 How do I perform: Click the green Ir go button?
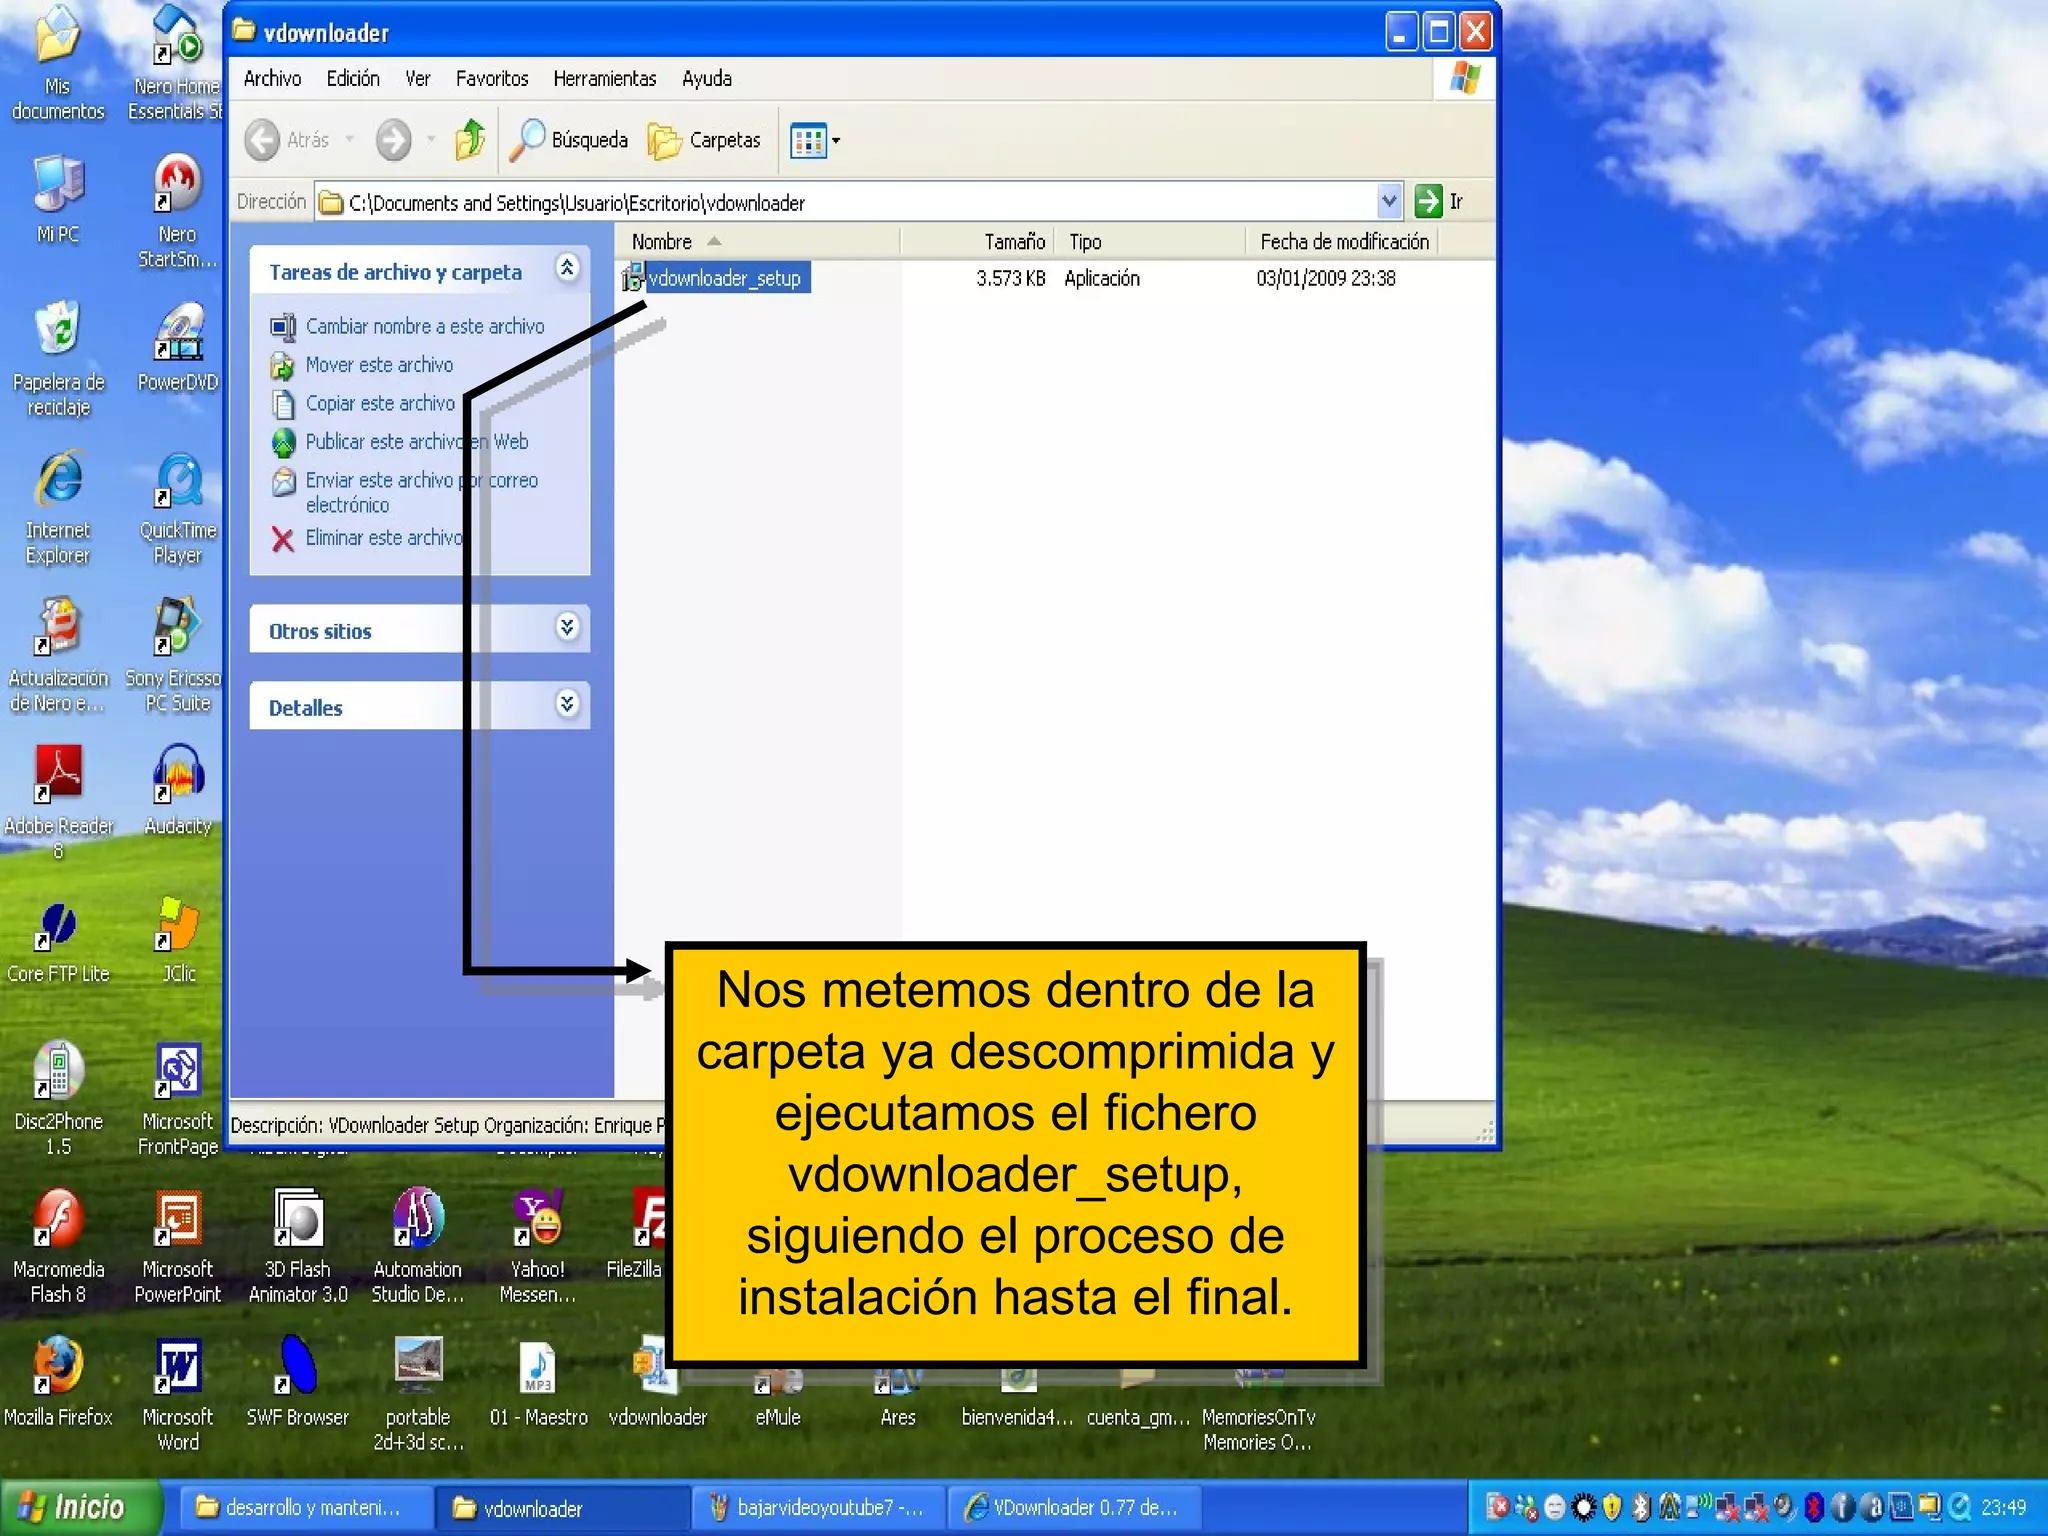(1438, 201)
